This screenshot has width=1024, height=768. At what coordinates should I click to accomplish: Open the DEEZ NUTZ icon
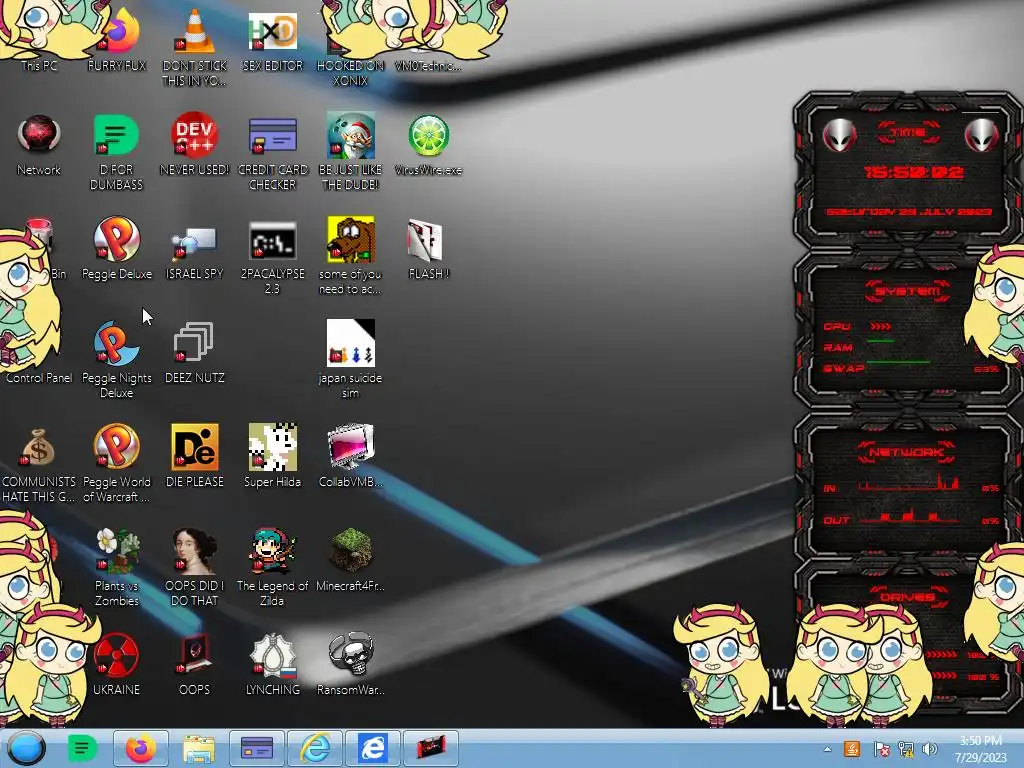tap(195, 344)
